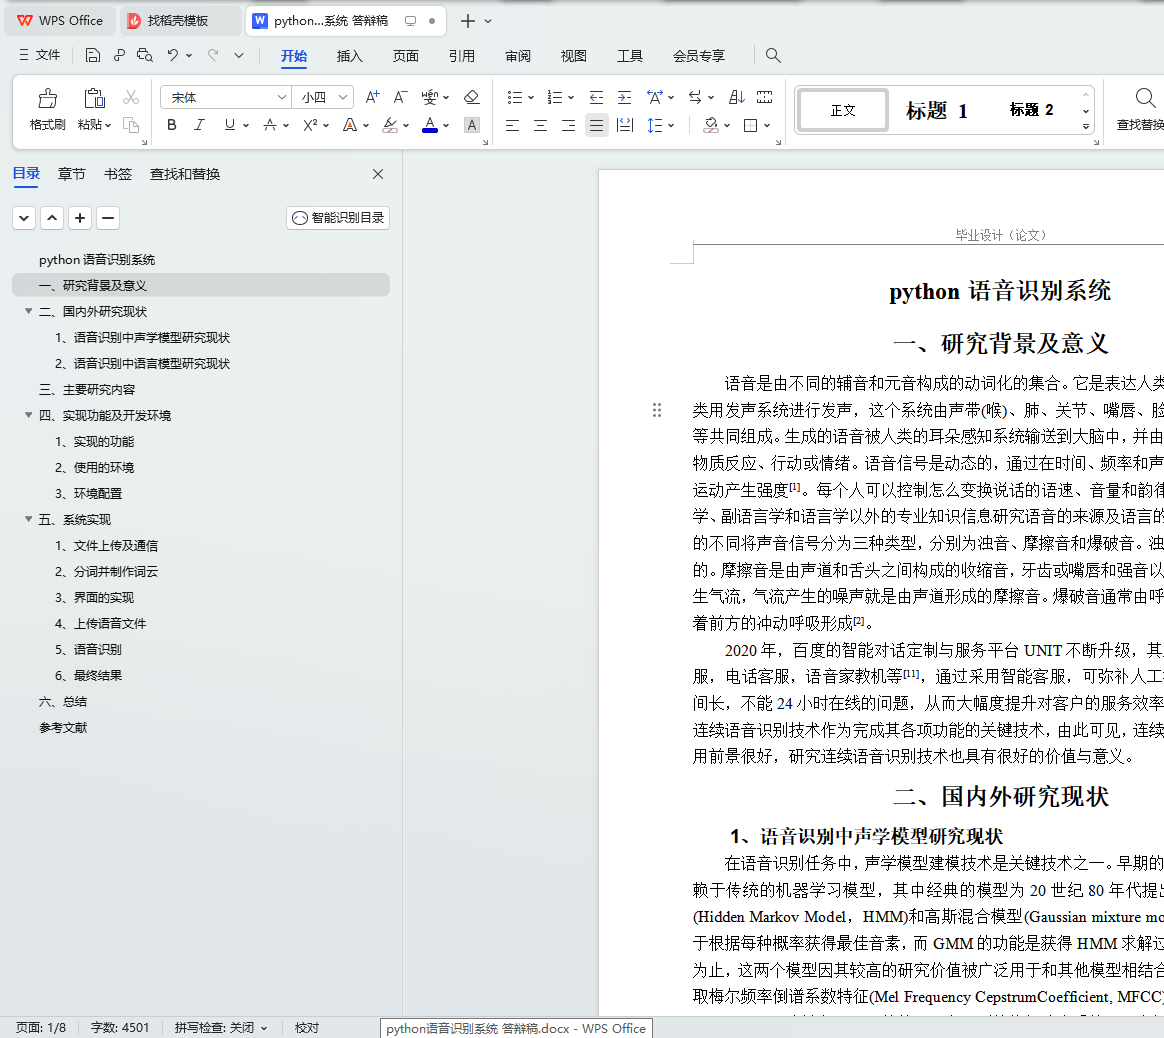
Task: Collapse the 二、国内外研究现状 outline section
Action: click(29, 311)
